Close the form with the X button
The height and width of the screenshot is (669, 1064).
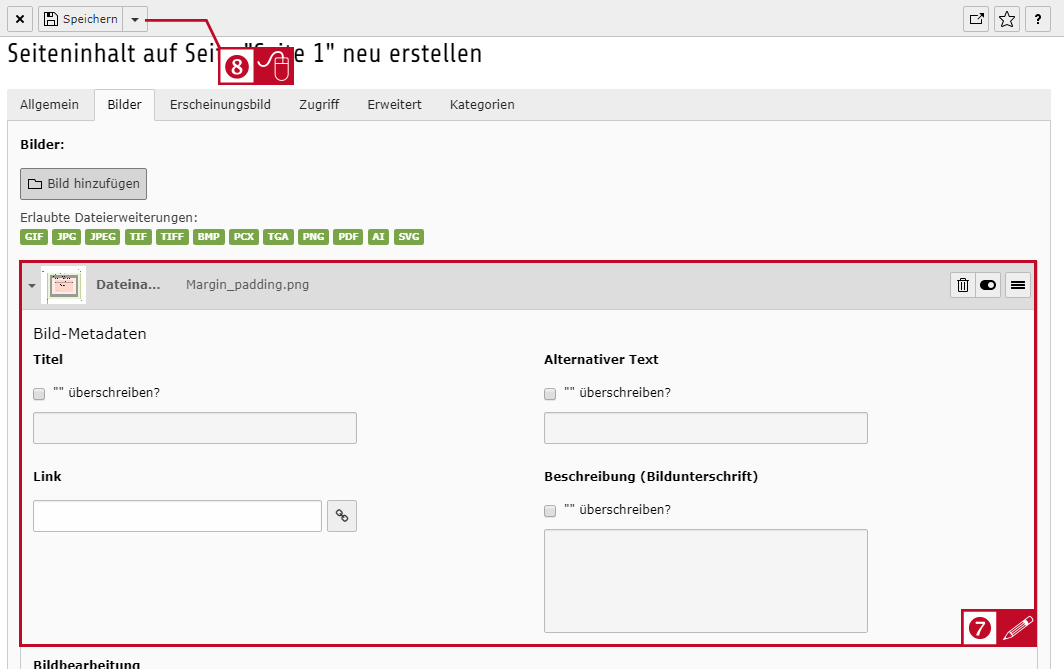coord(20,19)
